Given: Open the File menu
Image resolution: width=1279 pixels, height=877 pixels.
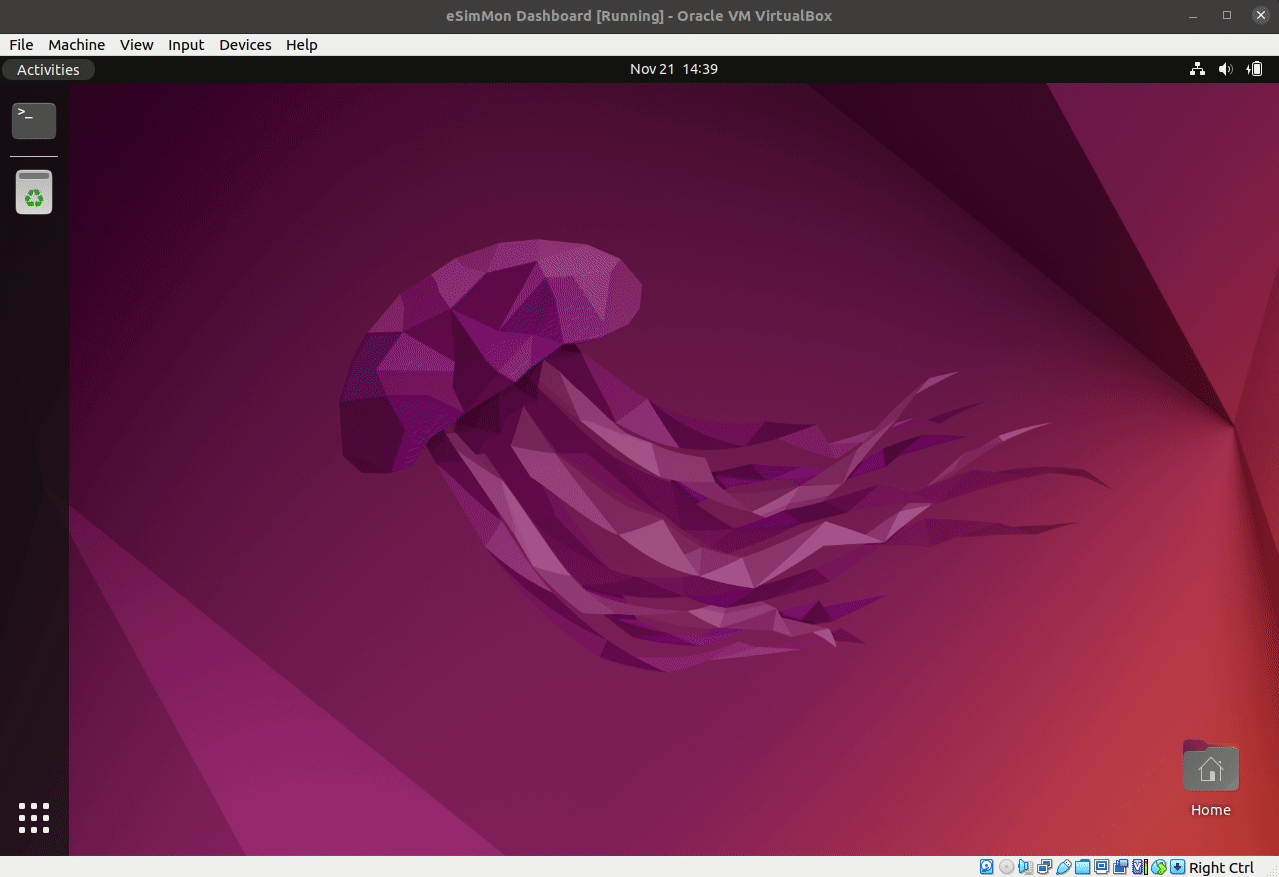Looking at the screenshot, I should [x=21, y=45].
